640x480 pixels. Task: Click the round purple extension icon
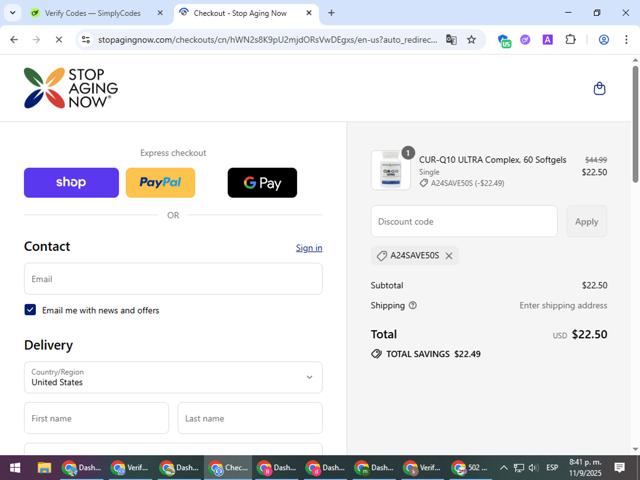point(525,40)
